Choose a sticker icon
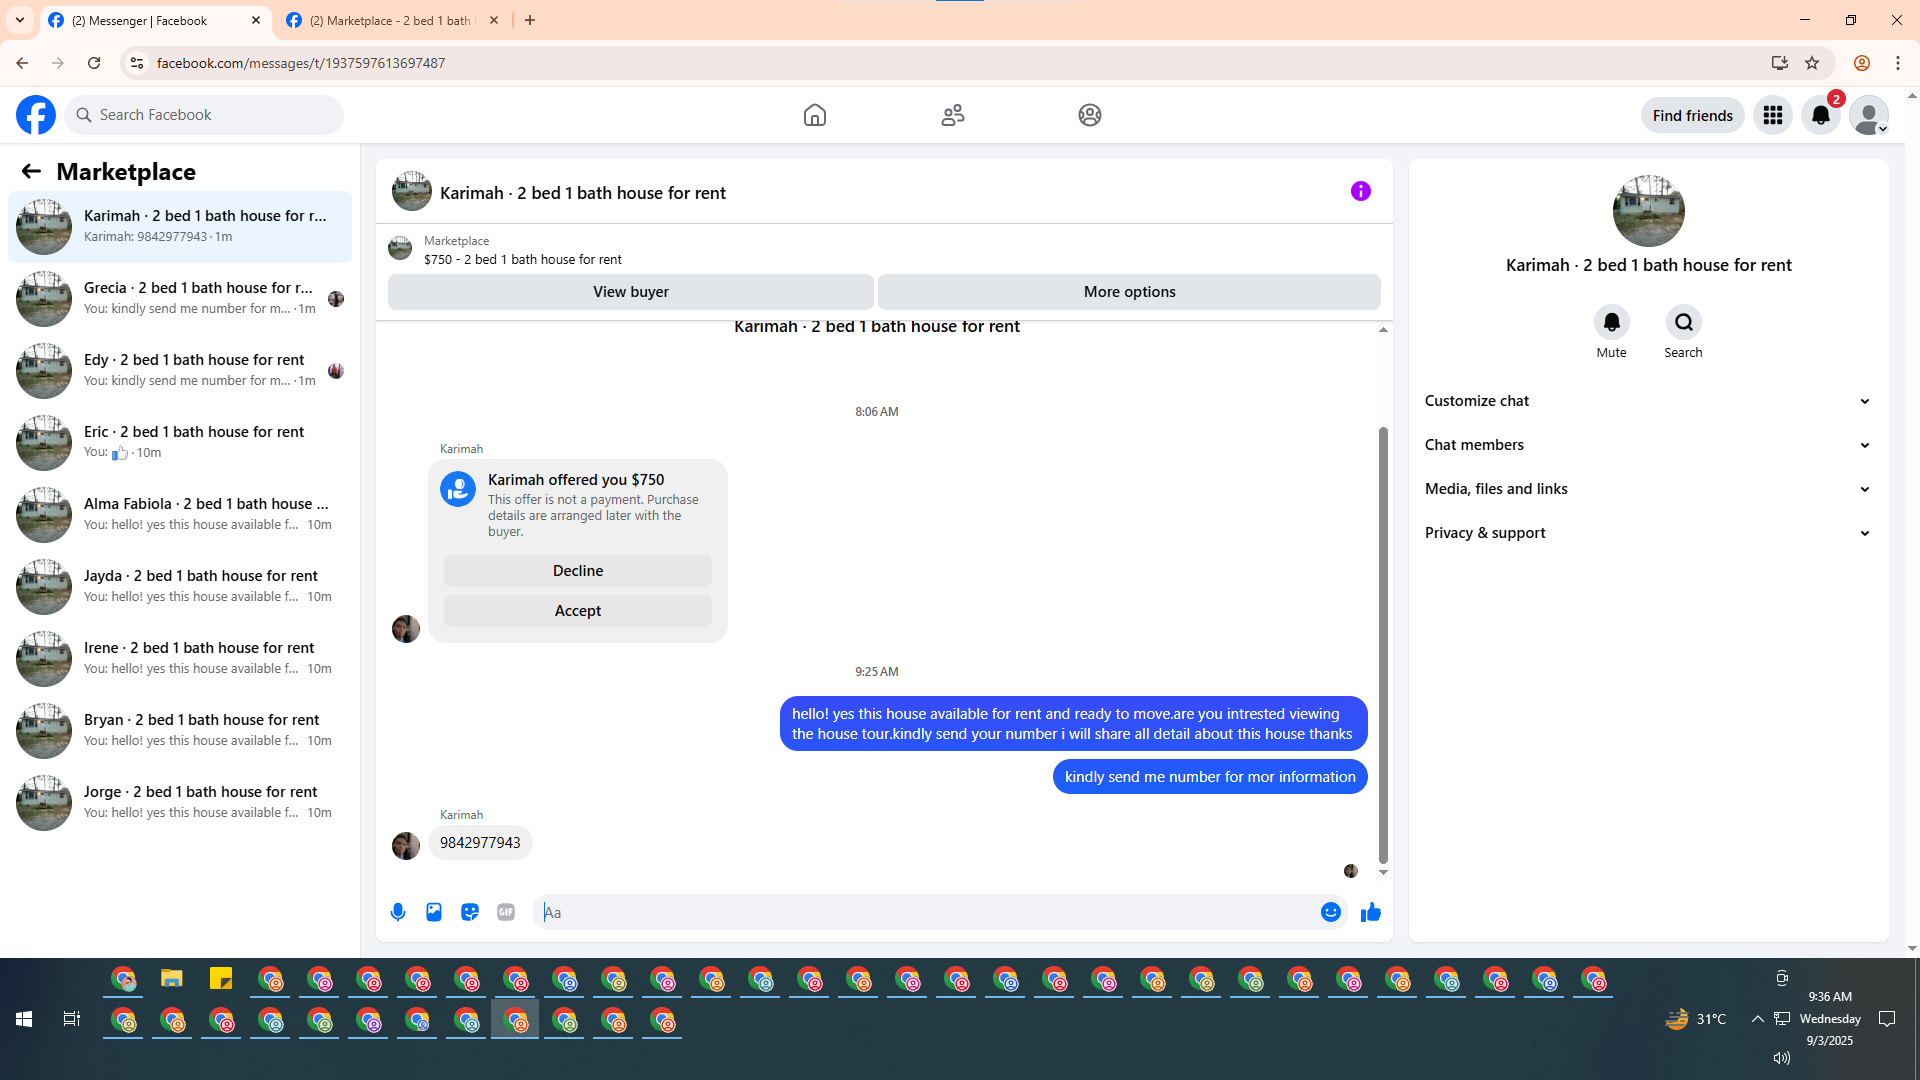This screenshot has height=1080, width=1920. pyautogui.click(x=470, y=912)
